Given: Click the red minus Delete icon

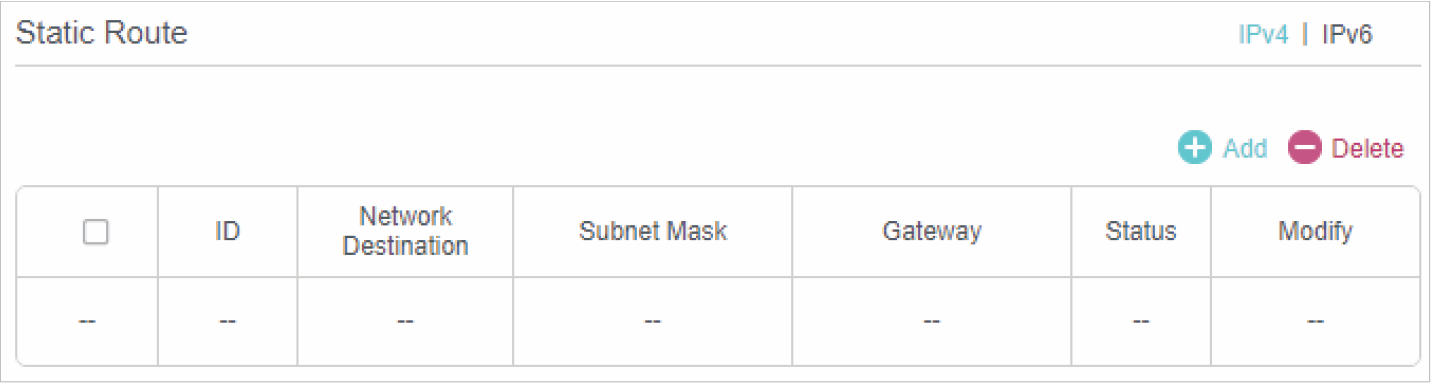Looking at the screenshot, I should [1304, 148].
